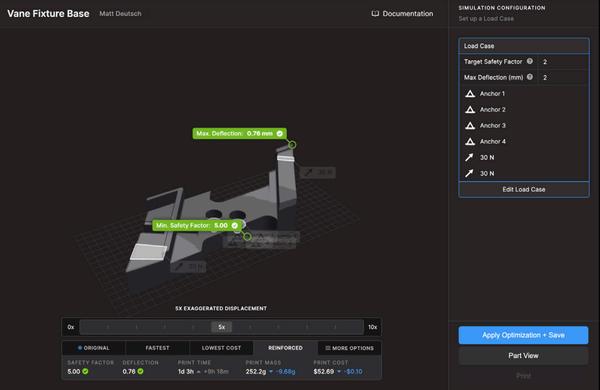
Task: Click the print mass decrease arrow icon
Action: coord(271,371)
